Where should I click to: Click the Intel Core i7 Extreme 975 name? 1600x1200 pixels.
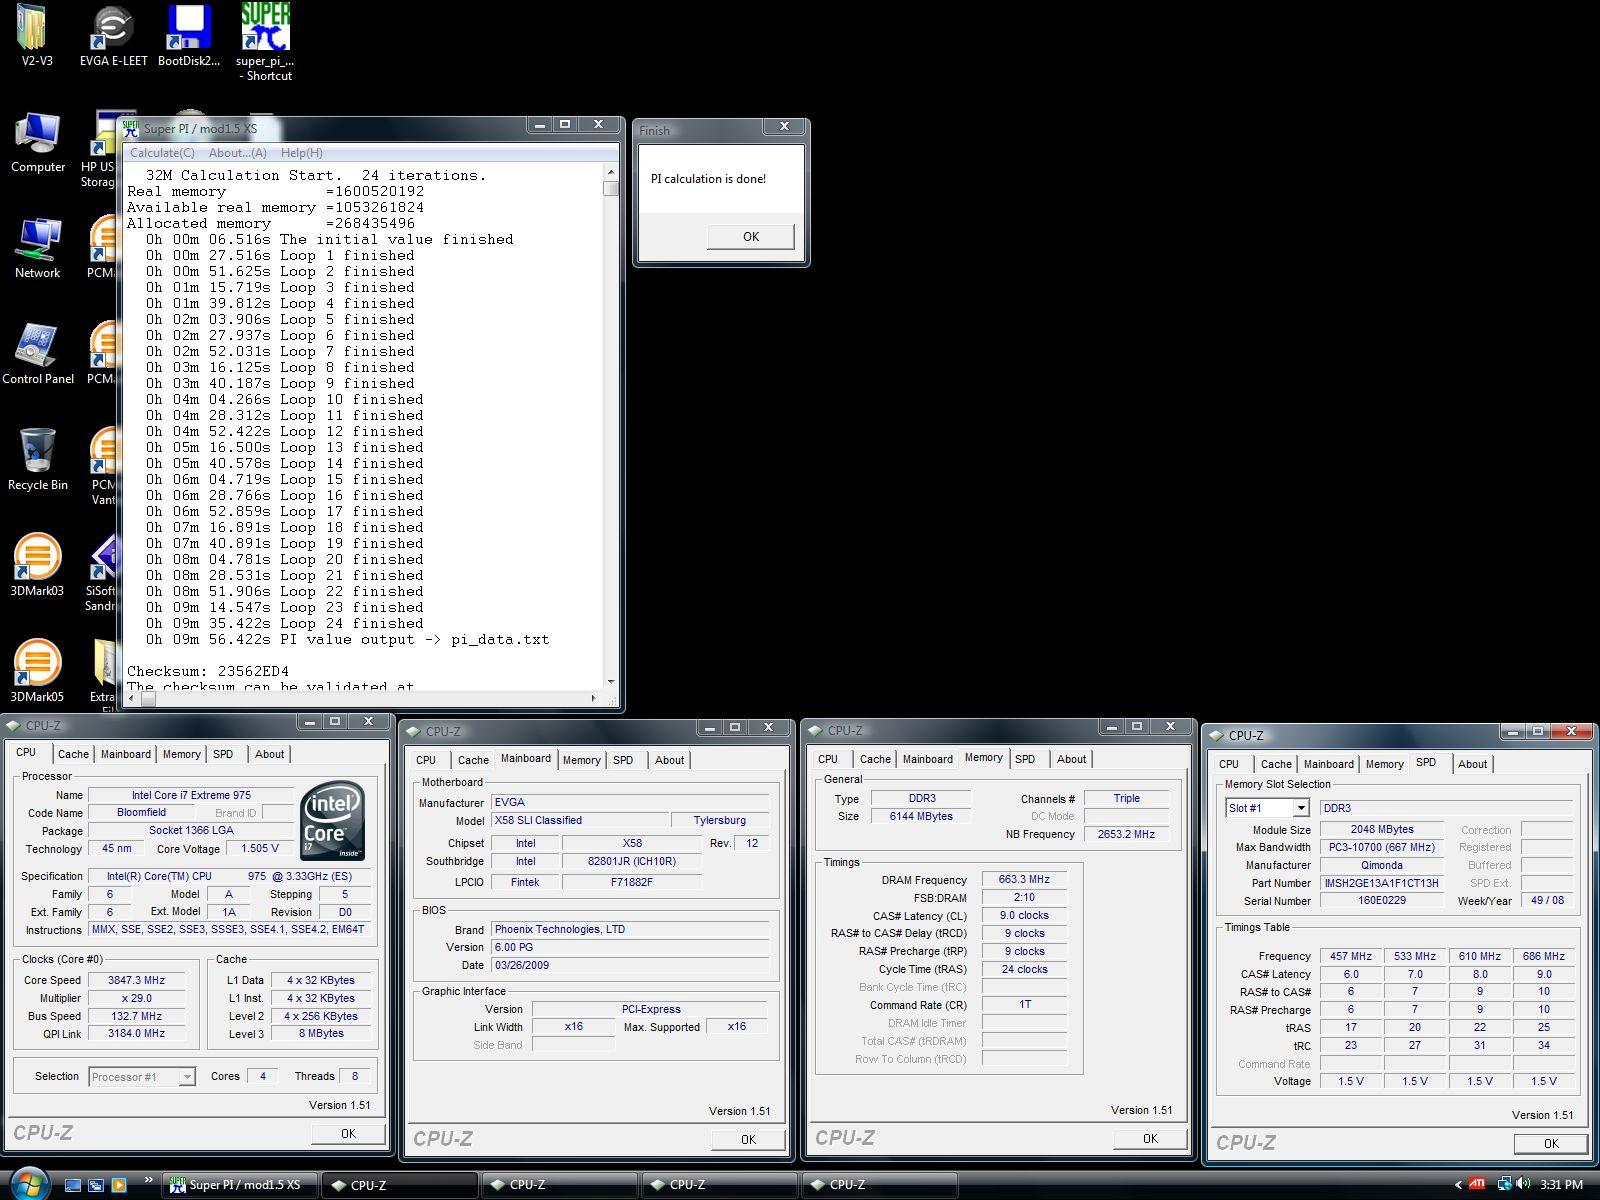coord(191,795)
